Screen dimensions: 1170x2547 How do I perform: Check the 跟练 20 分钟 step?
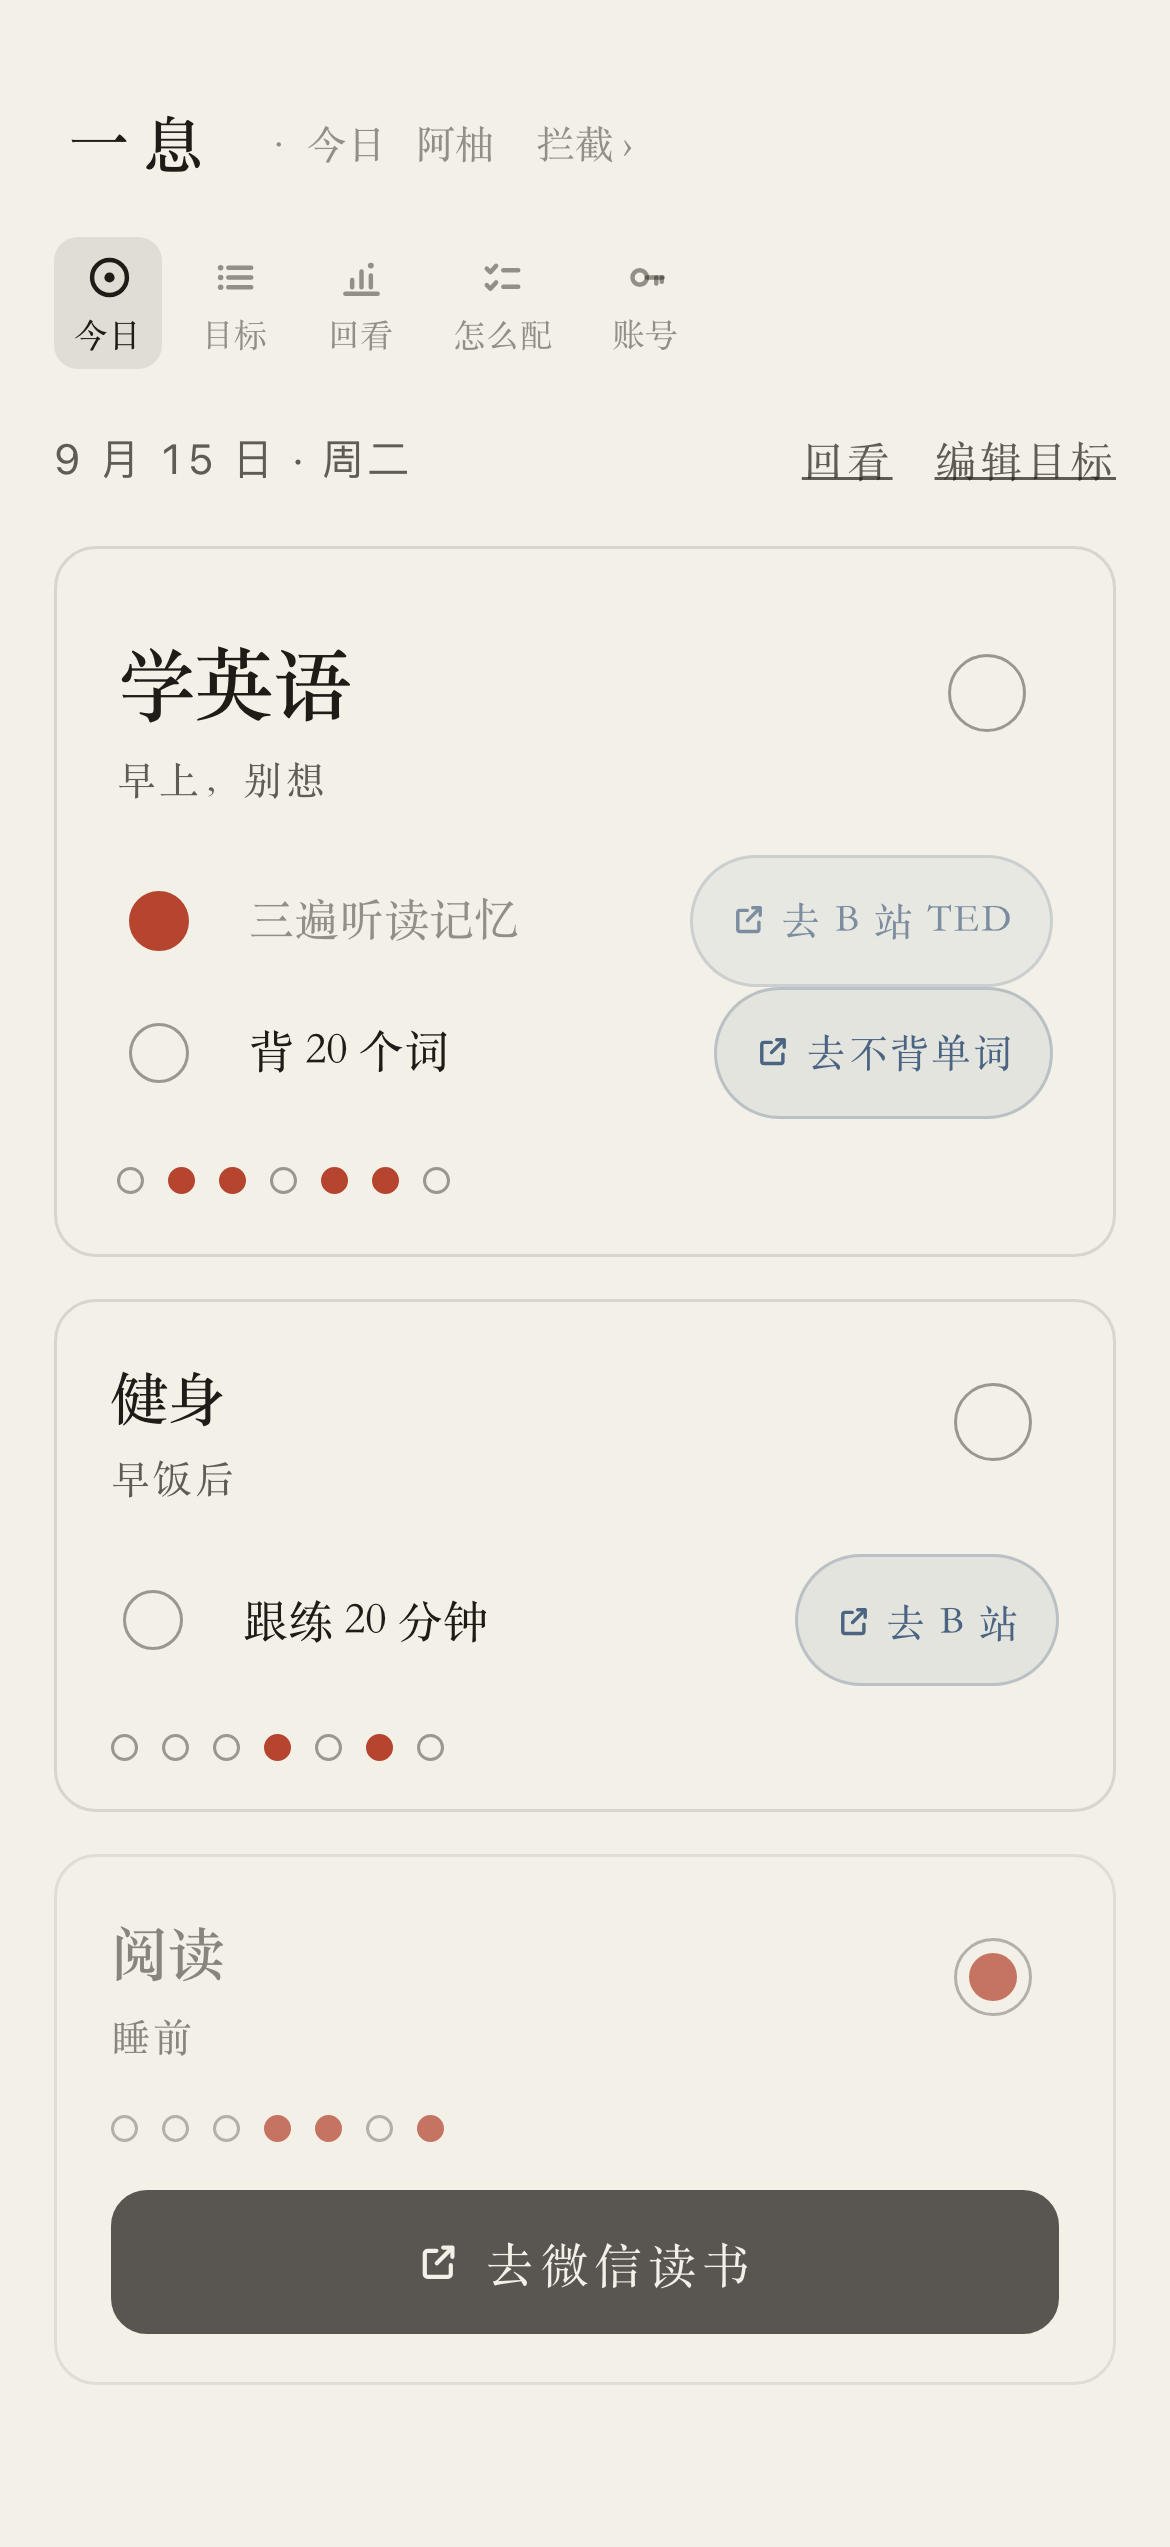coord(153,1620)
